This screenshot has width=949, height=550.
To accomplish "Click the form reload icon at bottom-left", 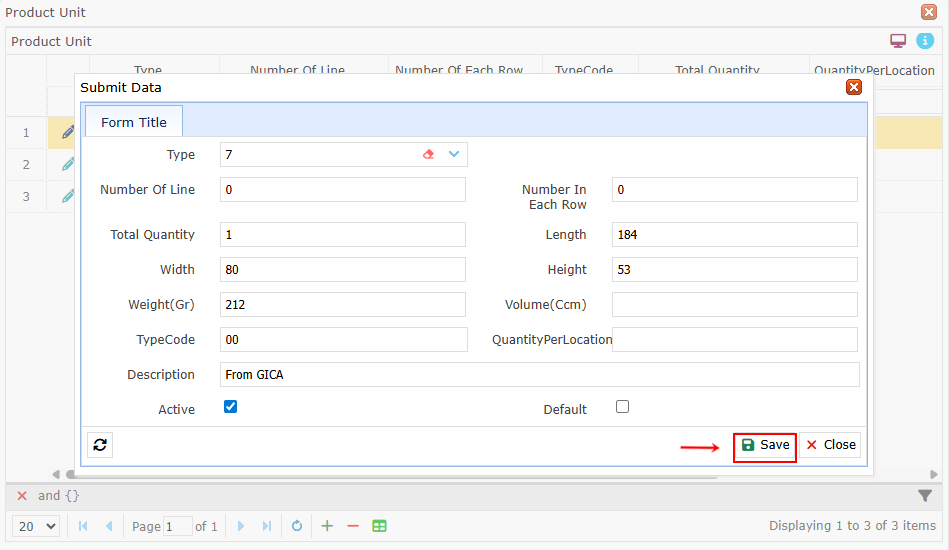I will coord(100,445).
